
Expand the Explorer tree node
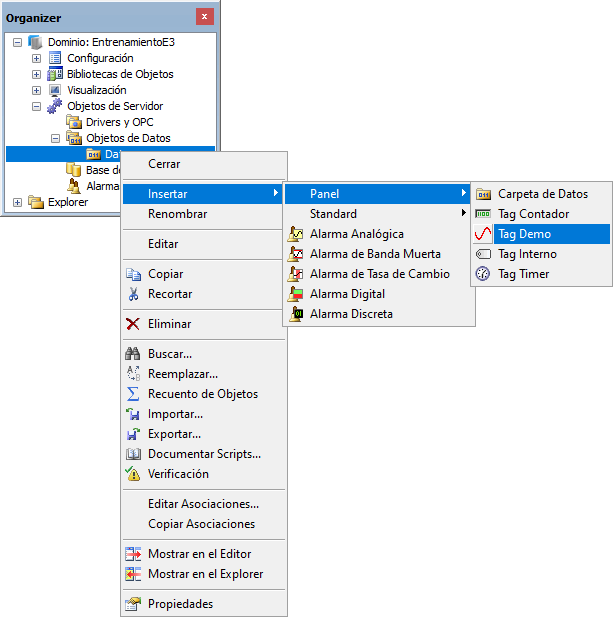[17, 202]
